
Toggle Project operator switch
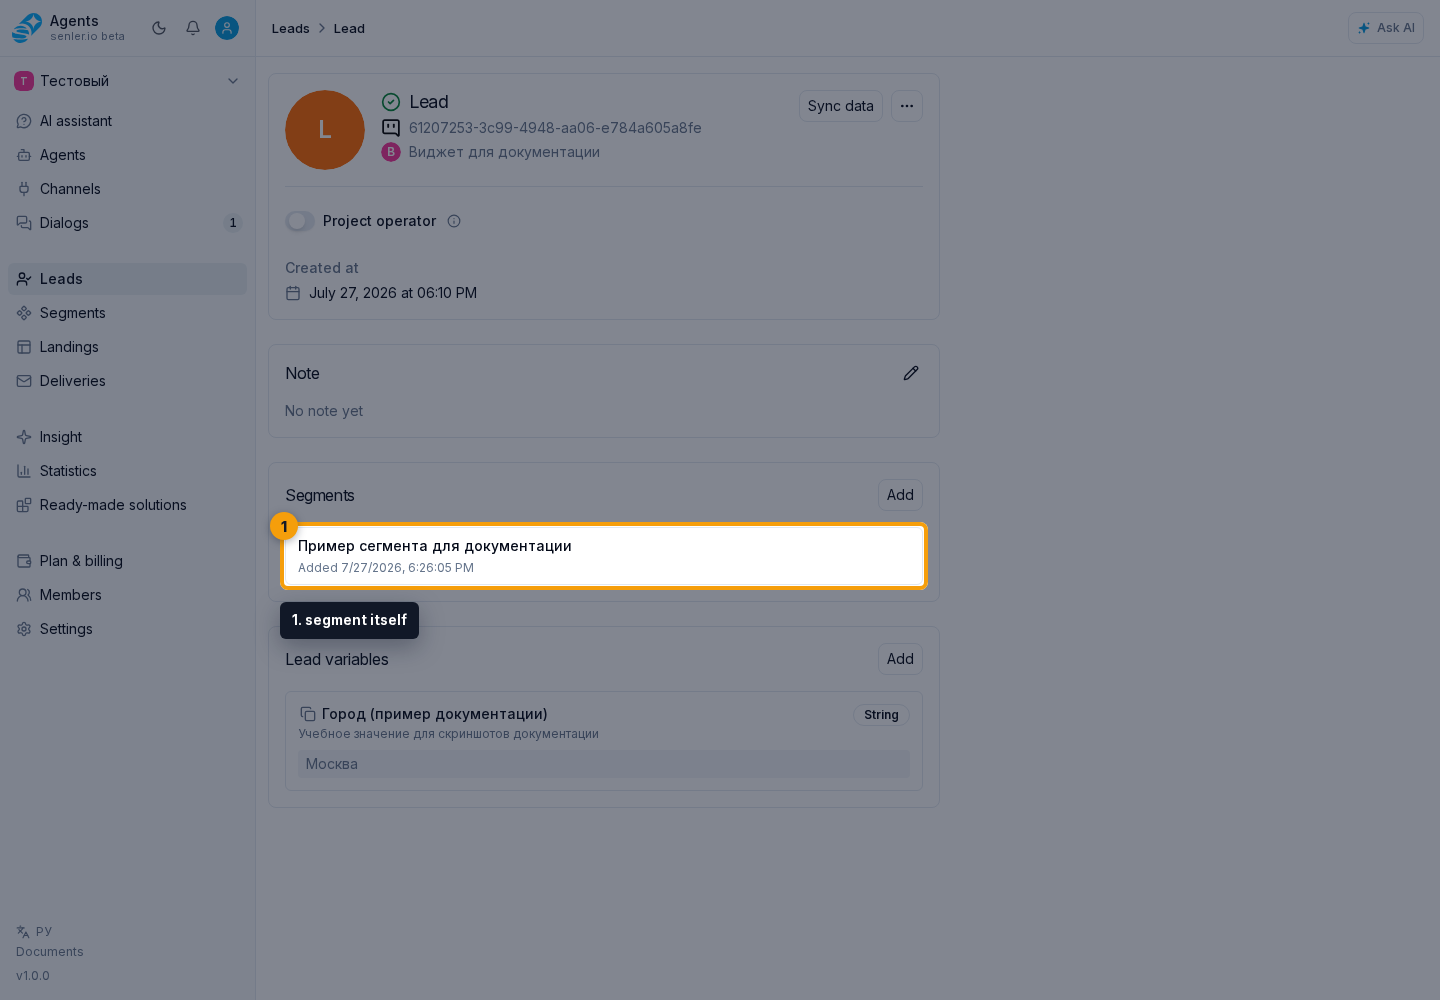pos(300,221)
